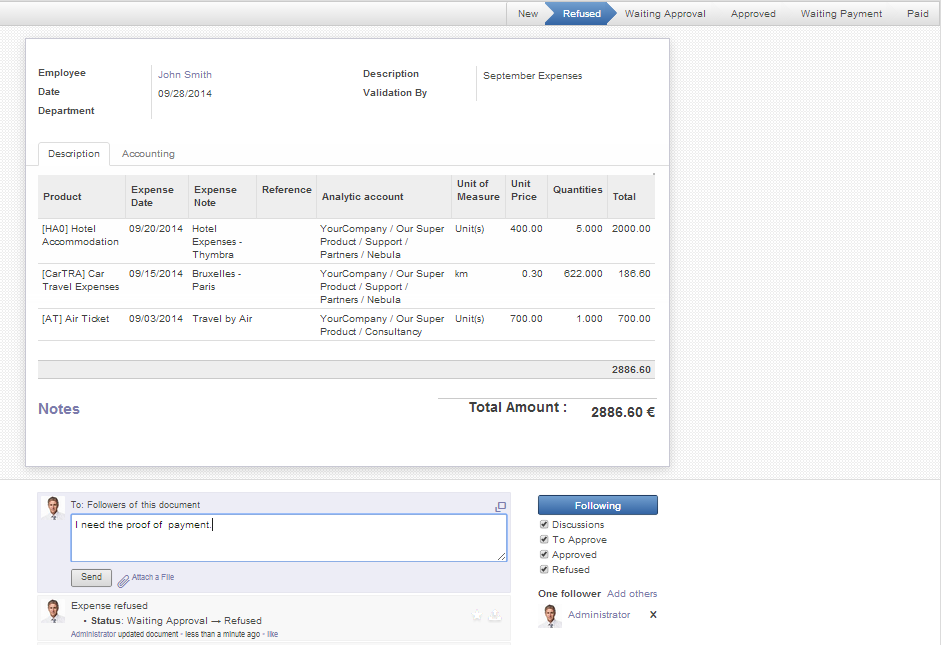Toggle the To Approve subscription checkbox
The height and width of the screenshot is (645, 941).
click(544, 539)
